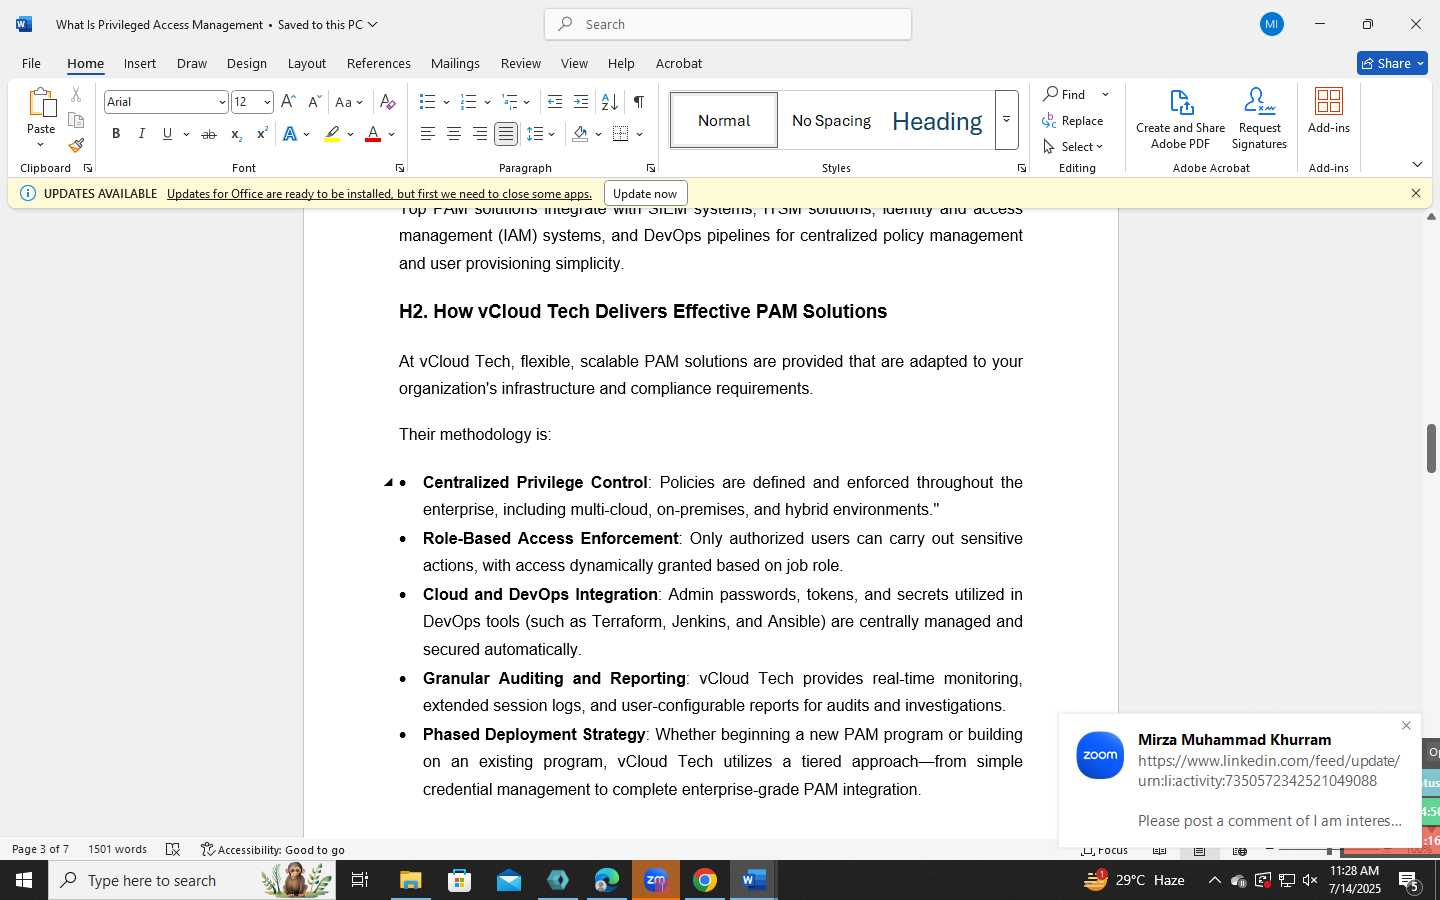Open Create and Share Adobe PDF

[x=1180, y=119]
